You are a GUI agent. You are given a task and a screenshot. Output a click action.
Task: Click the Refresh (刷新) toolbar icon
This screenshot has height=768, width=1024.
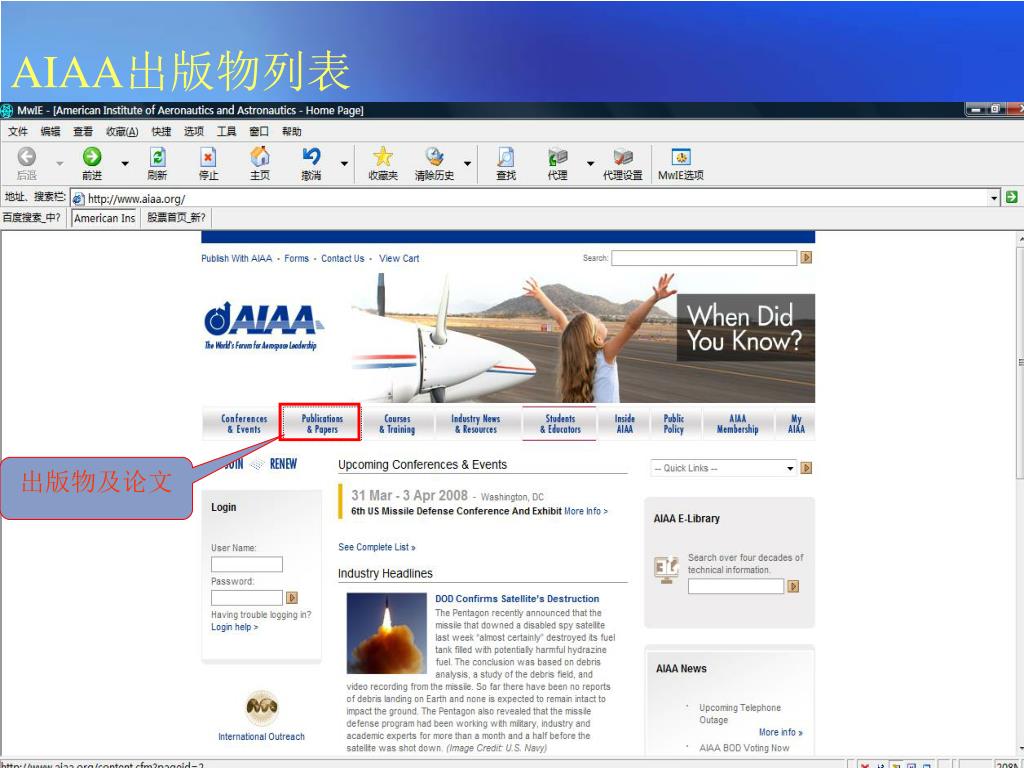(157, 157)
